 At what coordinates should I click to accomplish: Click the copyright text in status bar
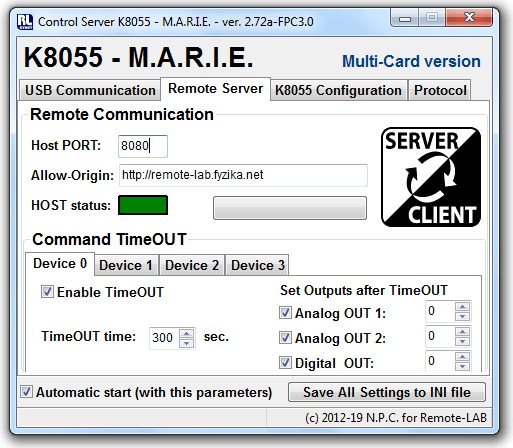click(396, 418)
